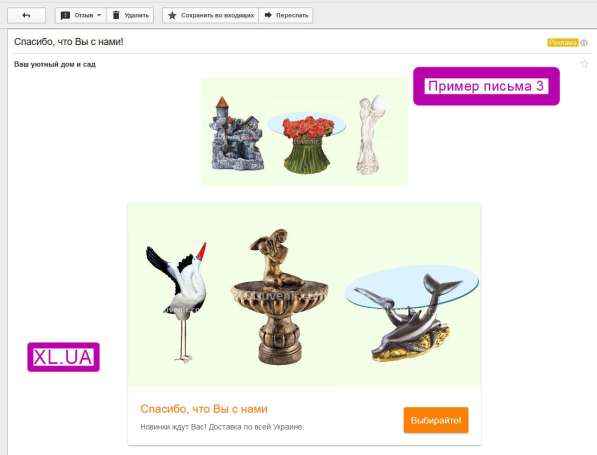Open the Отзыв feedback button
Image resolution: width=597 pixels, height=455 pixels.
point(81,16)
